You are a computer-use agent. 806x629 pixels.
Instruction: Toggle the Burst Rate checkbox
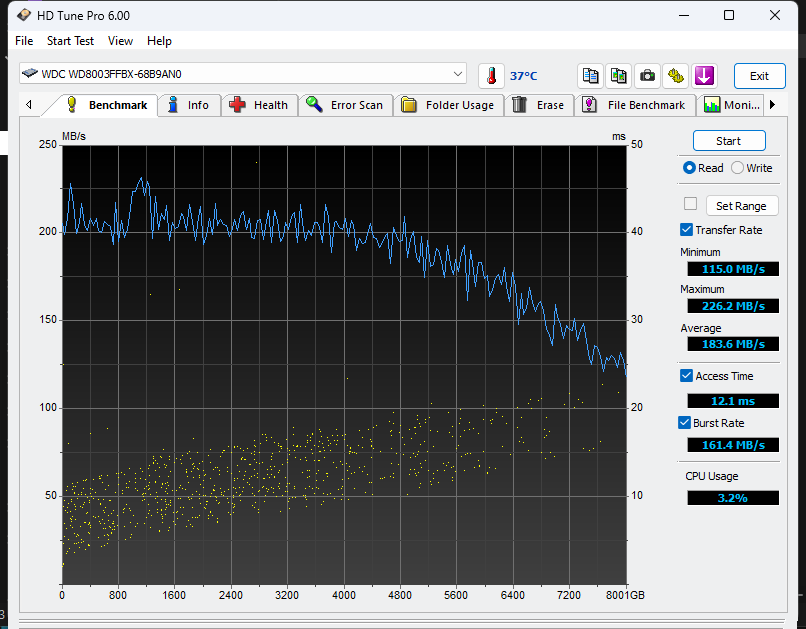[686, 423]
